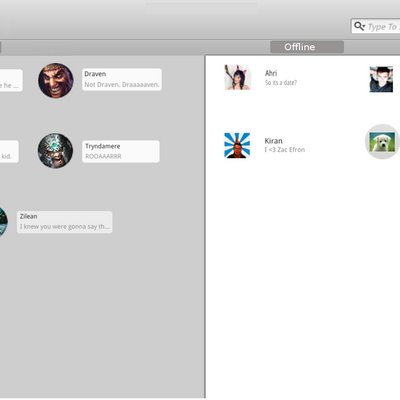Open Draven's contact card

[x=122, y=80]
